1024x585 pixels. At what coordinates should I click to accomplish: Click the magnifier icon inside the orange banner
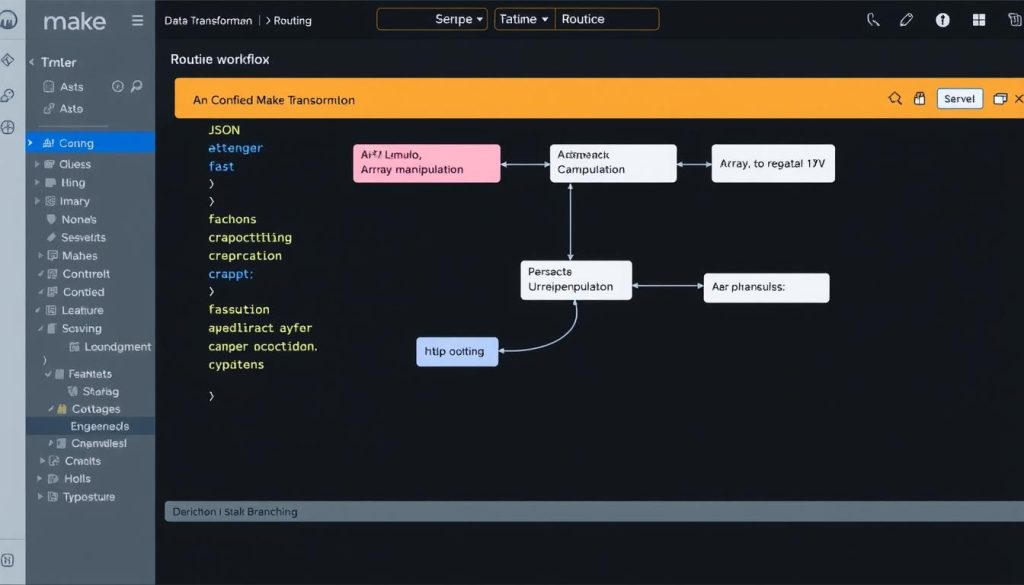click(x=897, y=98)
